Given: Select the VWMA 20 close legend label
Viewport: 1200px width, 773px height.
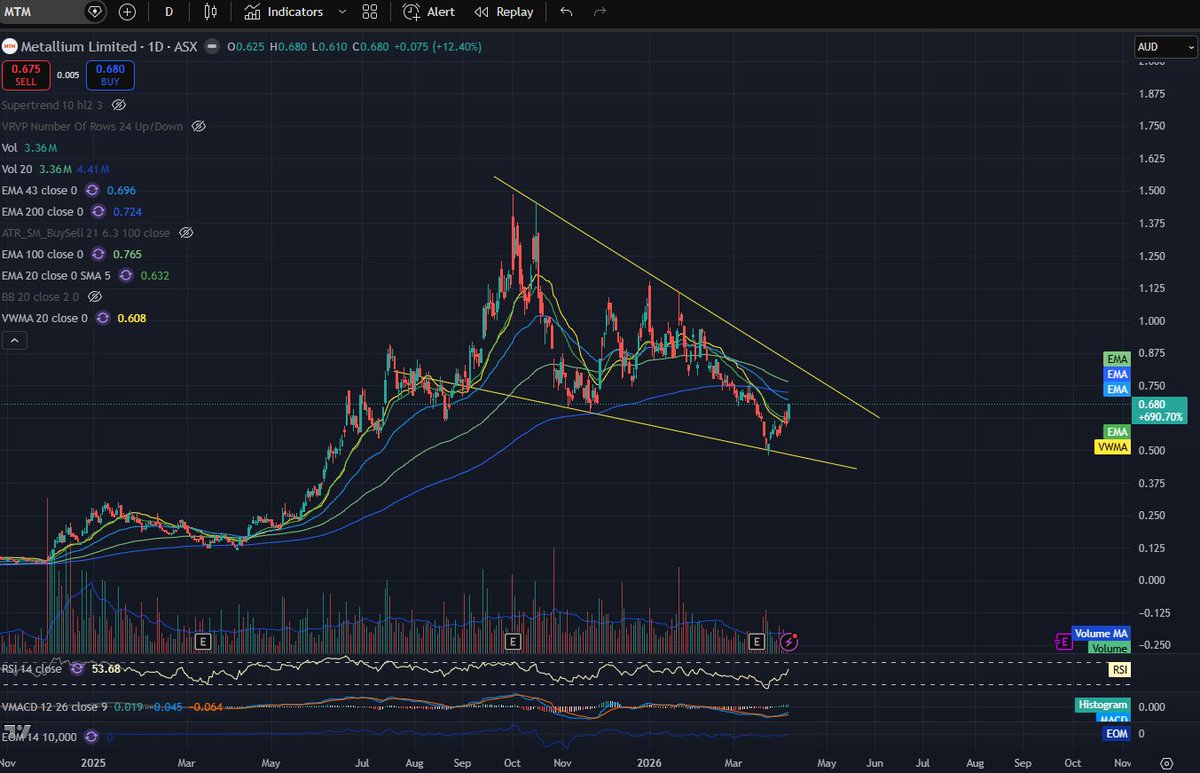Looking at the screenshot, I should pos(46,318).
